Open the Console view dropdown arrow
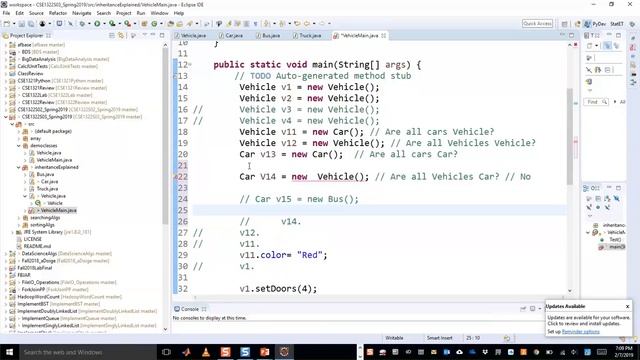 [540, 309]
